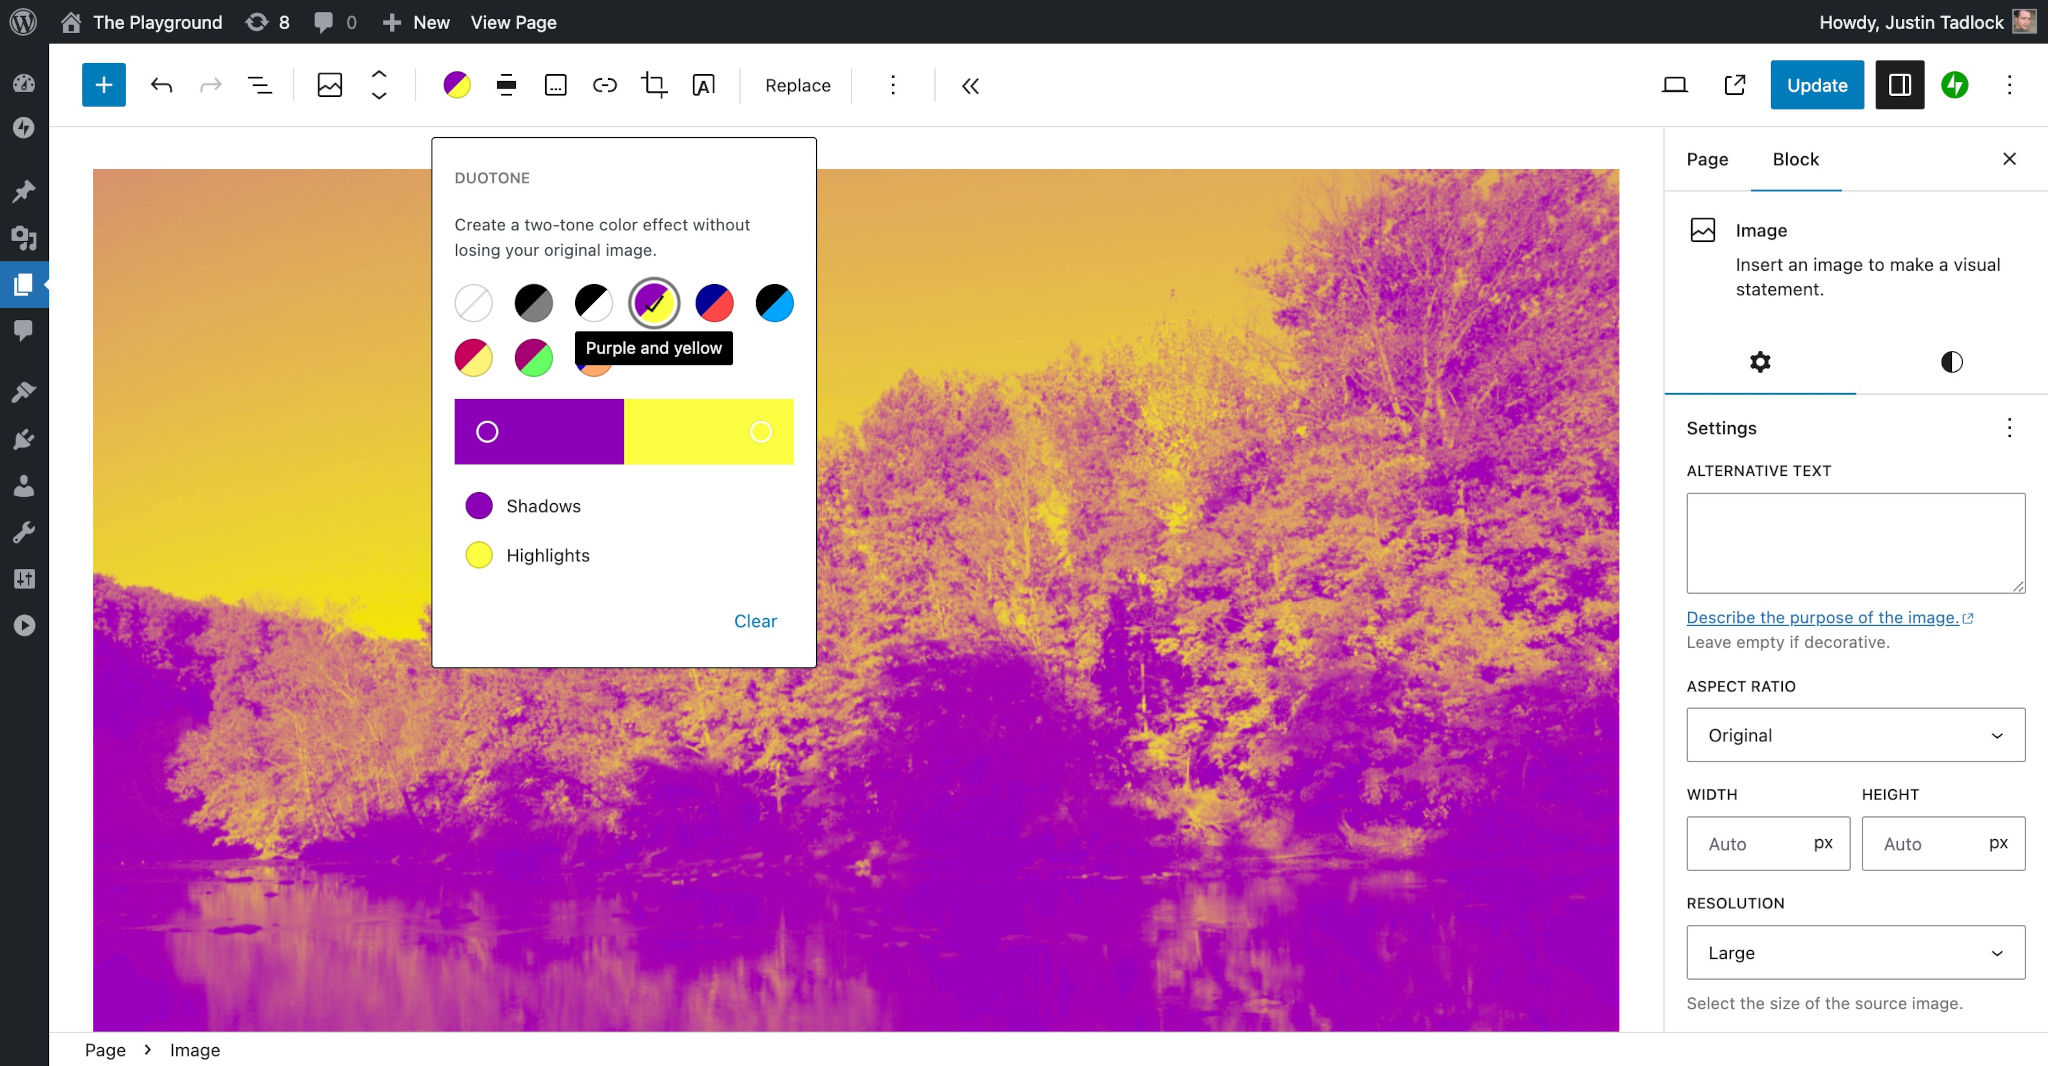Image resolution: width=2048 pixels, height=1066 pixels.
Task: Open the Resolution dropdown set to Large
Action: pos(1854,952)
